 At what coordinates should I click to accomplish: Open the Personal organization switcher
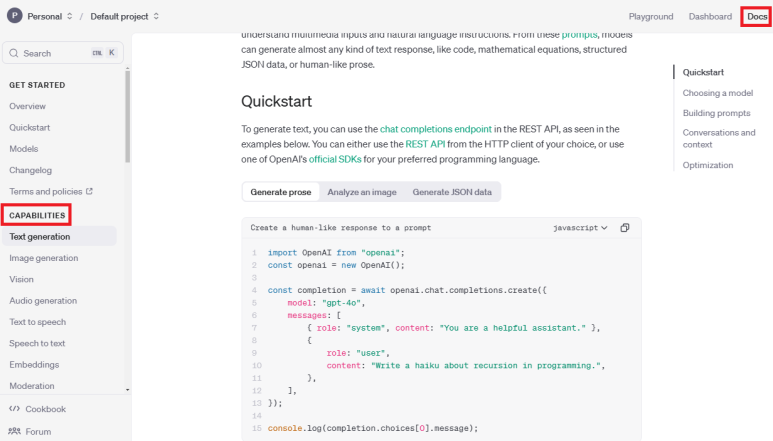pyautogui.click(x=50, y=16)
